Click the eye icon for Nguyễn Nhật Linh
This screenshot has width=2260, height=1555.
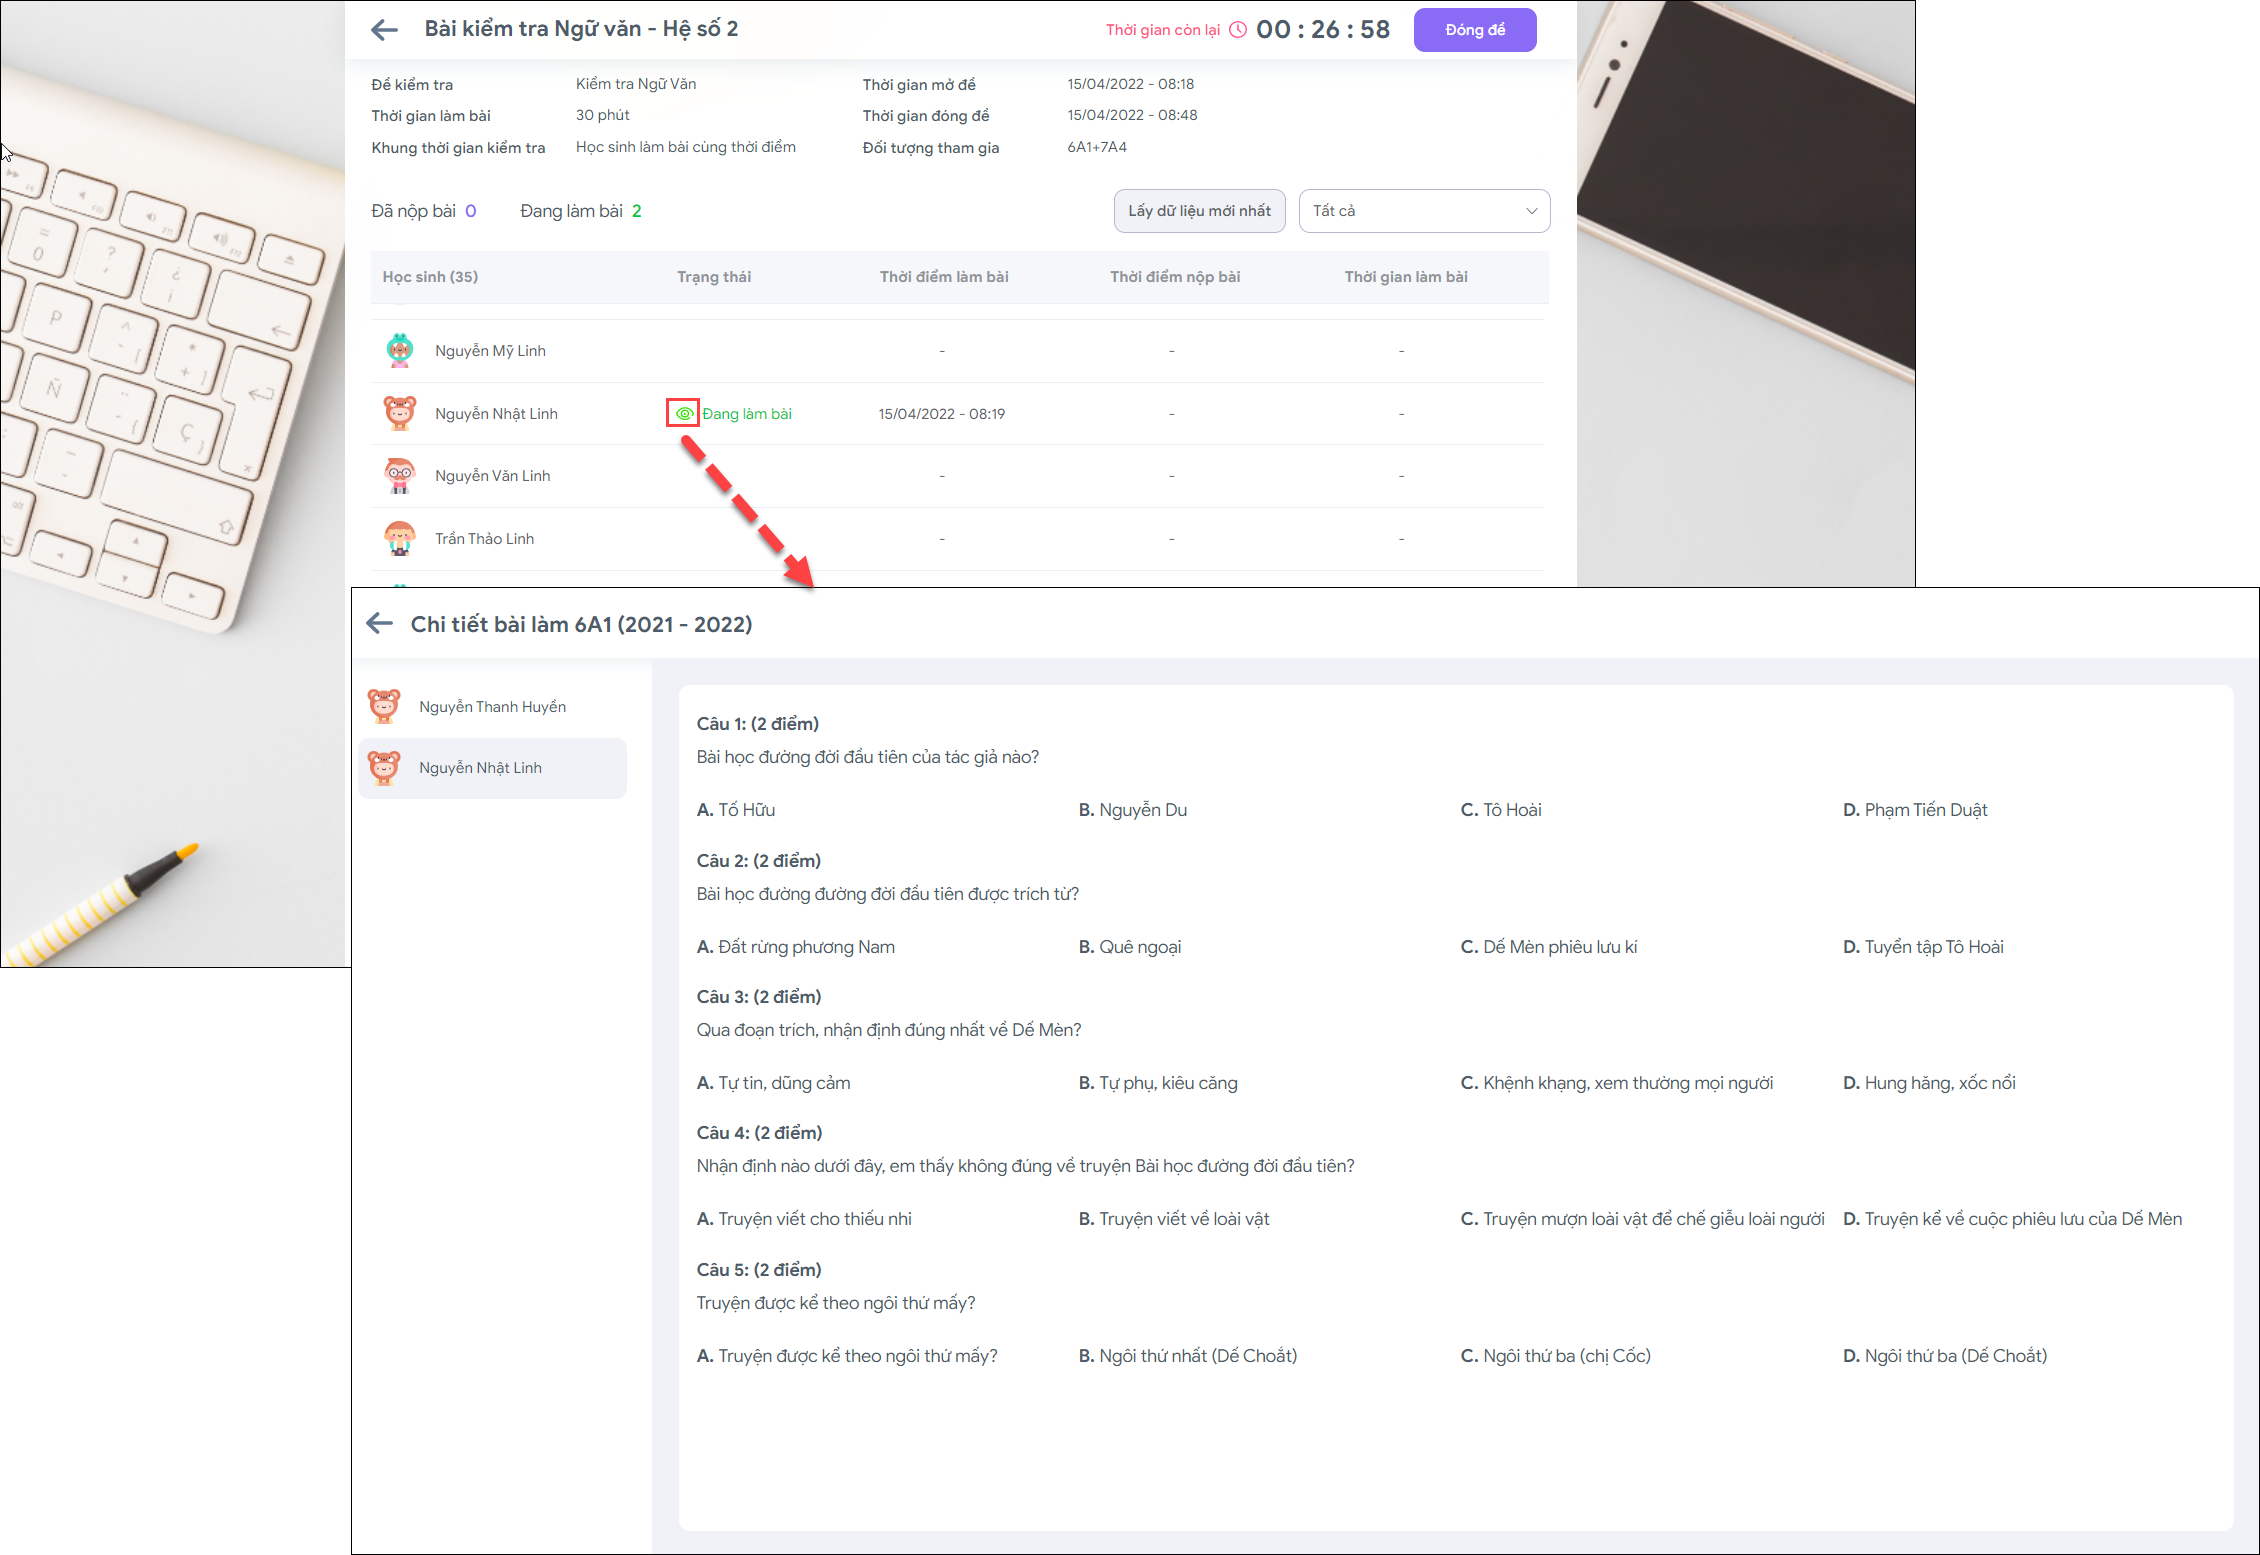click(684, 413)
